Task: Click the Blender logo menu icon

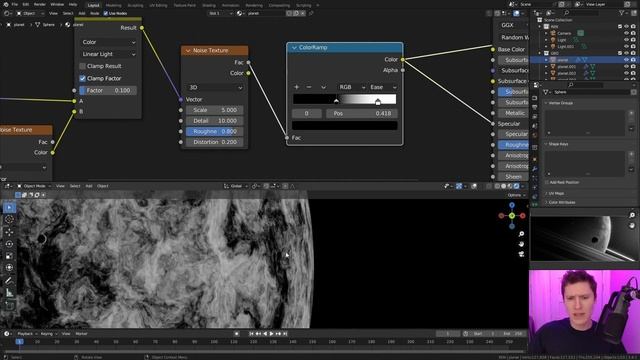Action: 6,4
